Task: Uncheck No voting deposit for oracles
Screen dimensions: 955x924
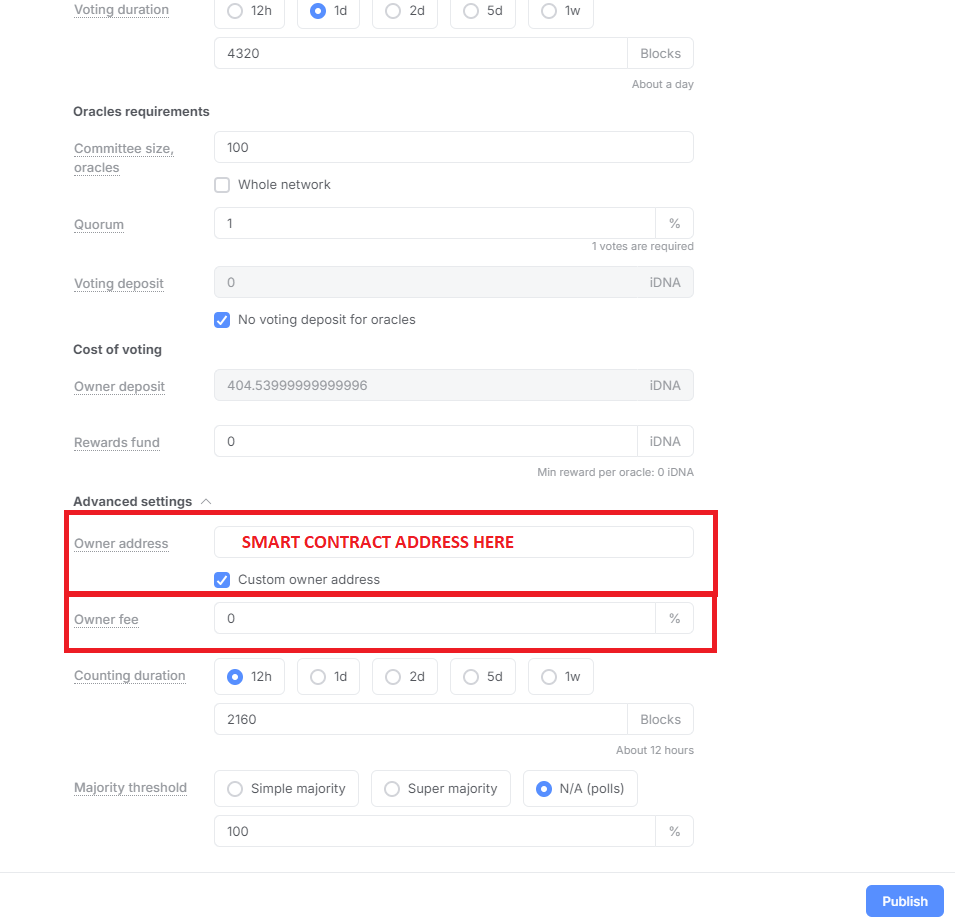Action: 222,320
